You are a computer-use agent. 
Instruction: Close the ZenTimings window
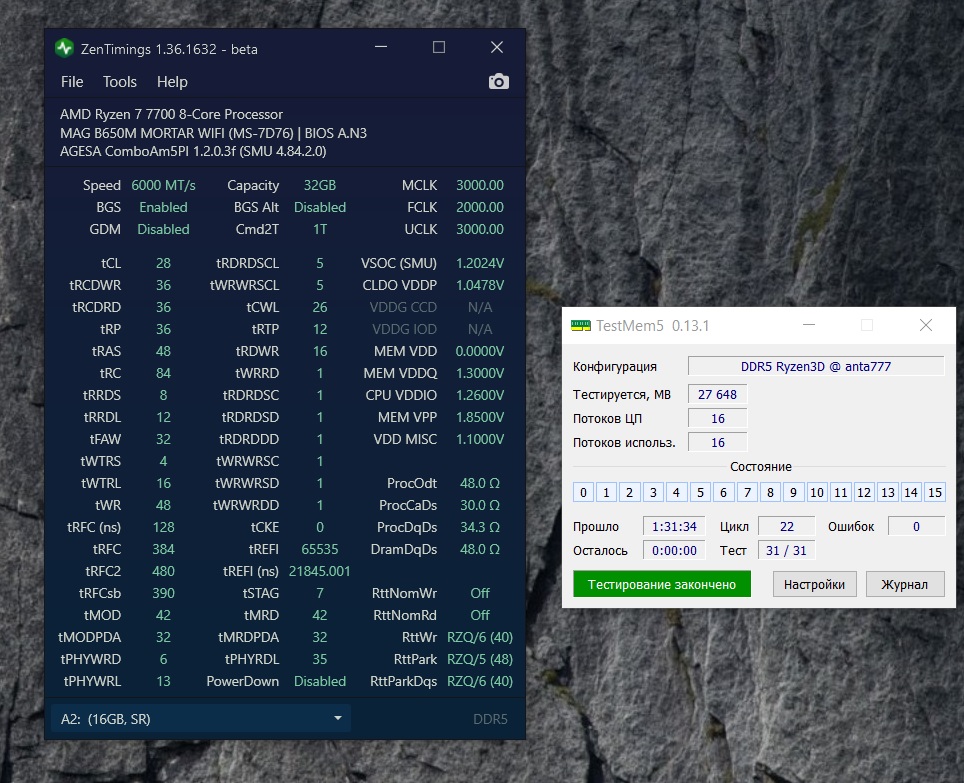tap(497, 47)
